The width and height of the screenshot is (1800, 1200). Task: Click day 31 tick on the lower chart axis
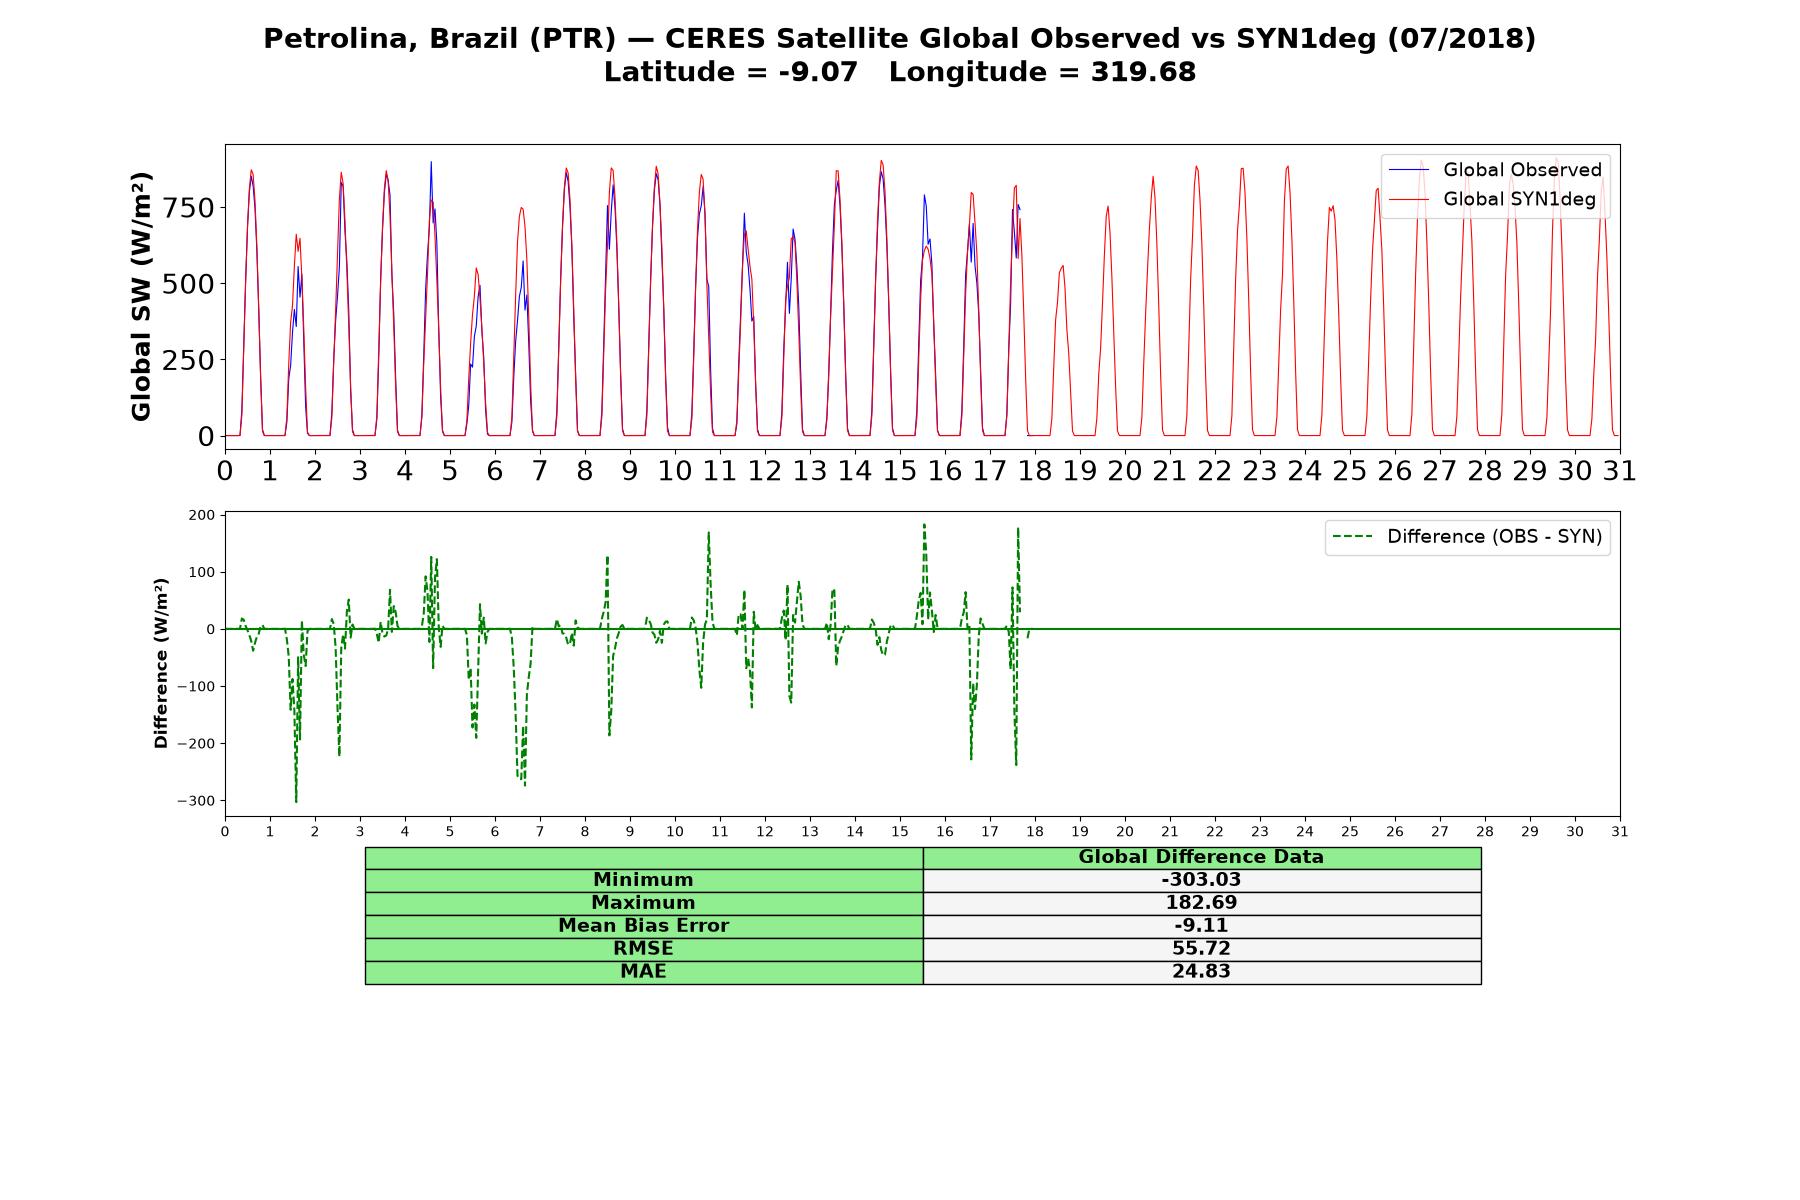(x=1620, y=832)
